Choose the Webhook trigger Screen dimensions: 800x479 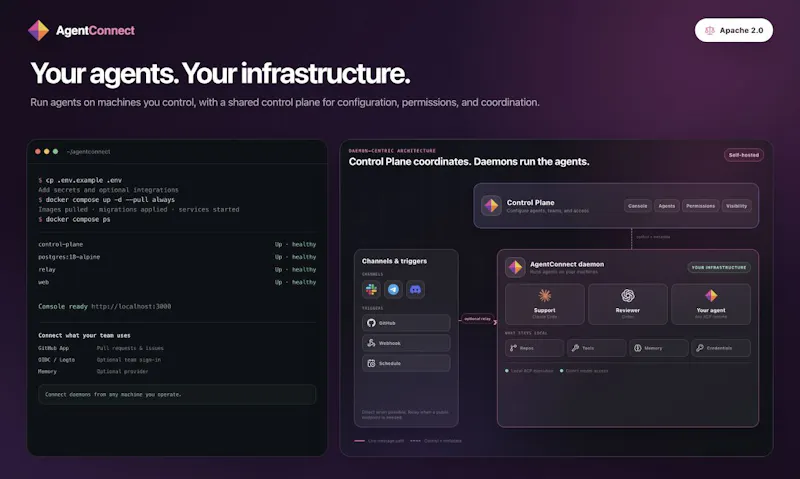[406, 343]
